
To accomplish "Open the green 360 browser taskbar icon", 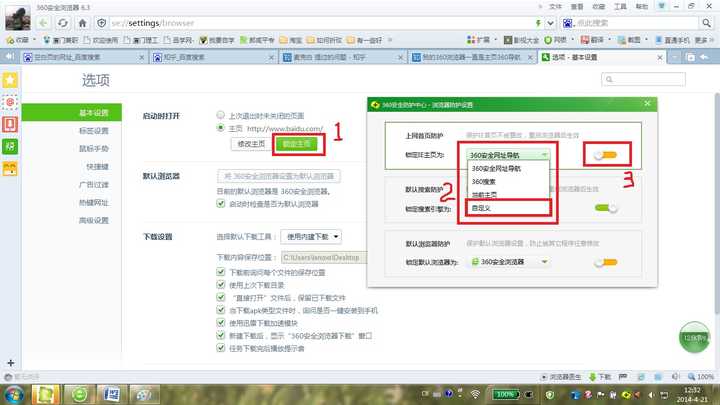I will (79, 395).
